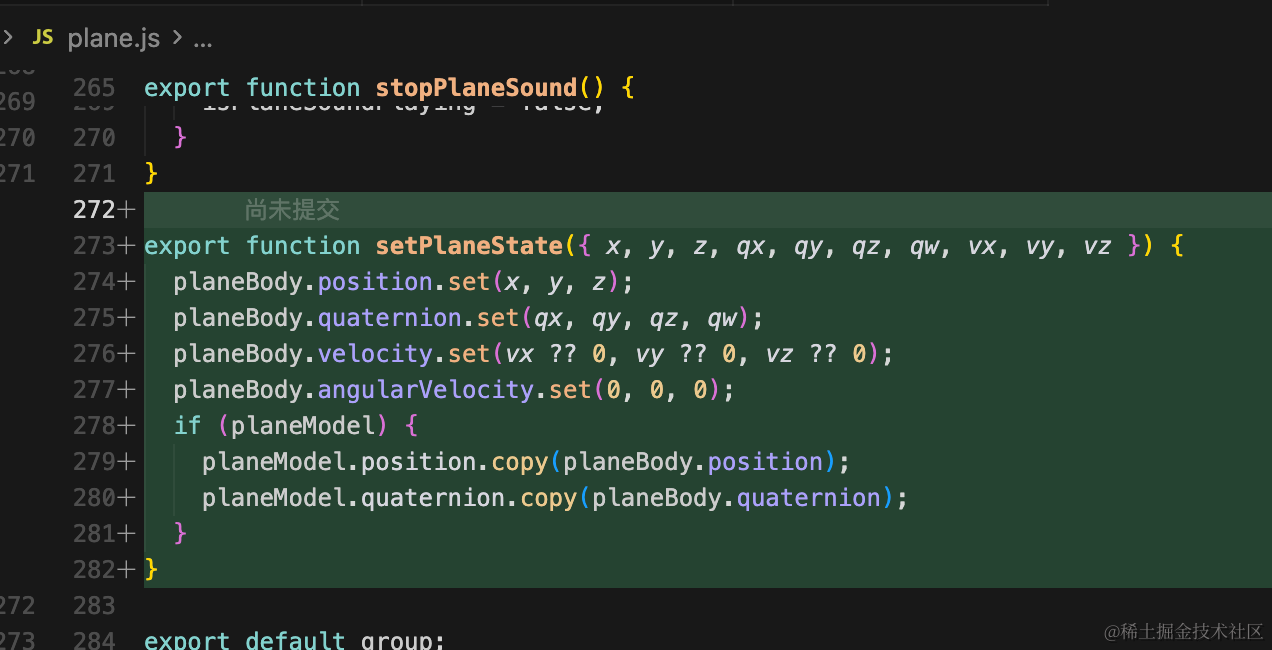This screenshot has height=650, width=1272.
Task: Click velocity property on line 276
Action: coord(375,354)
